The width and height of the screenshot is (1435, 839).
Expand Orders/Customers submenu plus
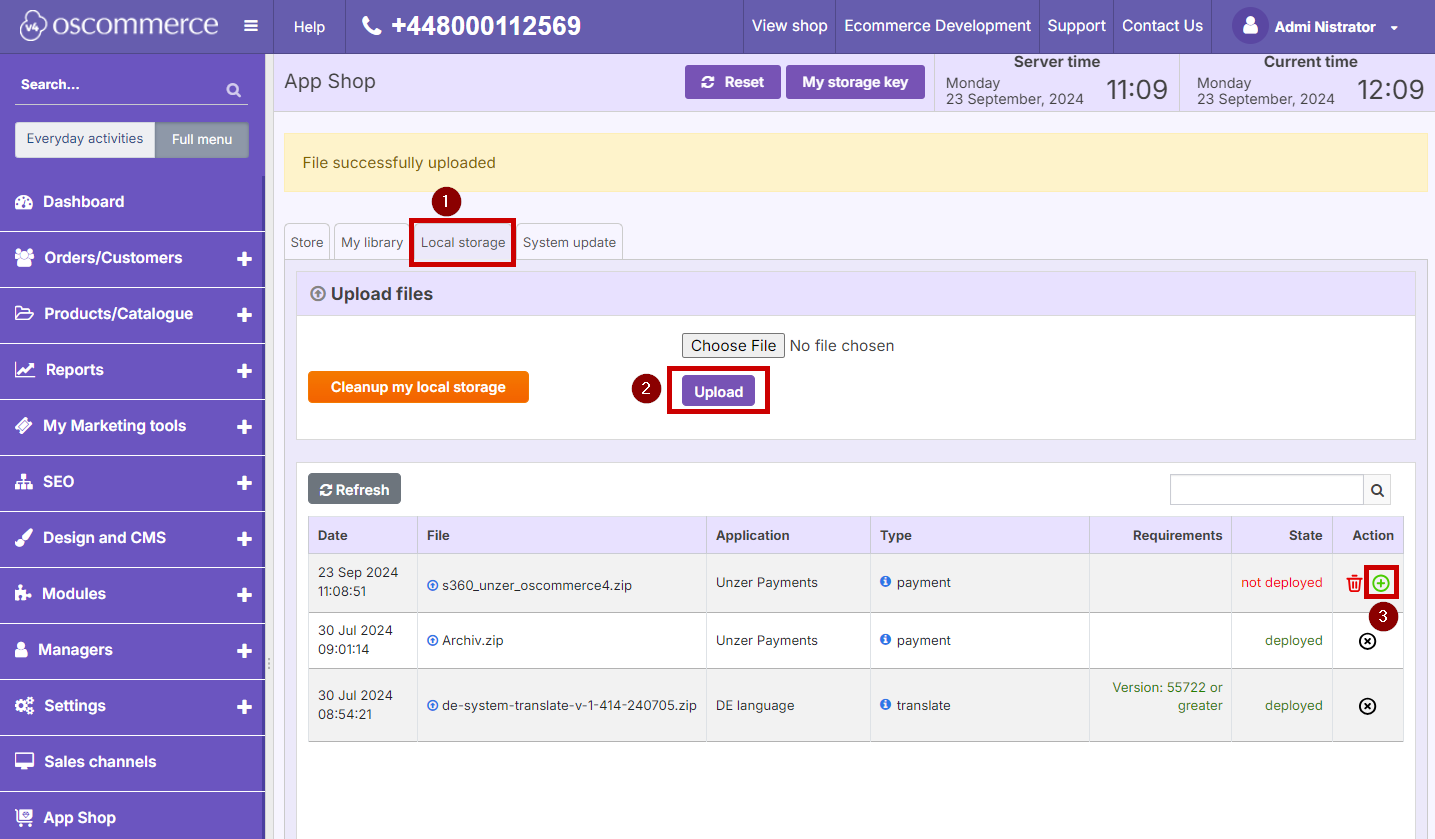click(x=244, y=259)
